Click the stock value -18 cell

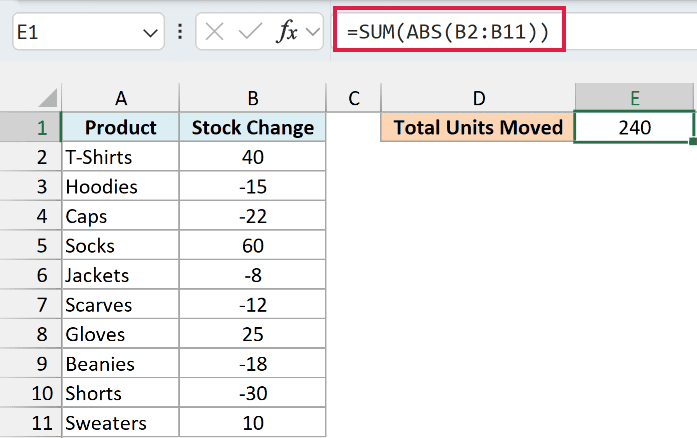coord(252,364)
